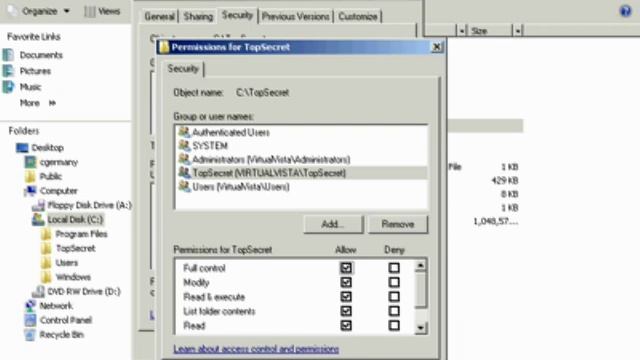
Task: Open the Security tab in properties dialog
Action: point(237,15)
